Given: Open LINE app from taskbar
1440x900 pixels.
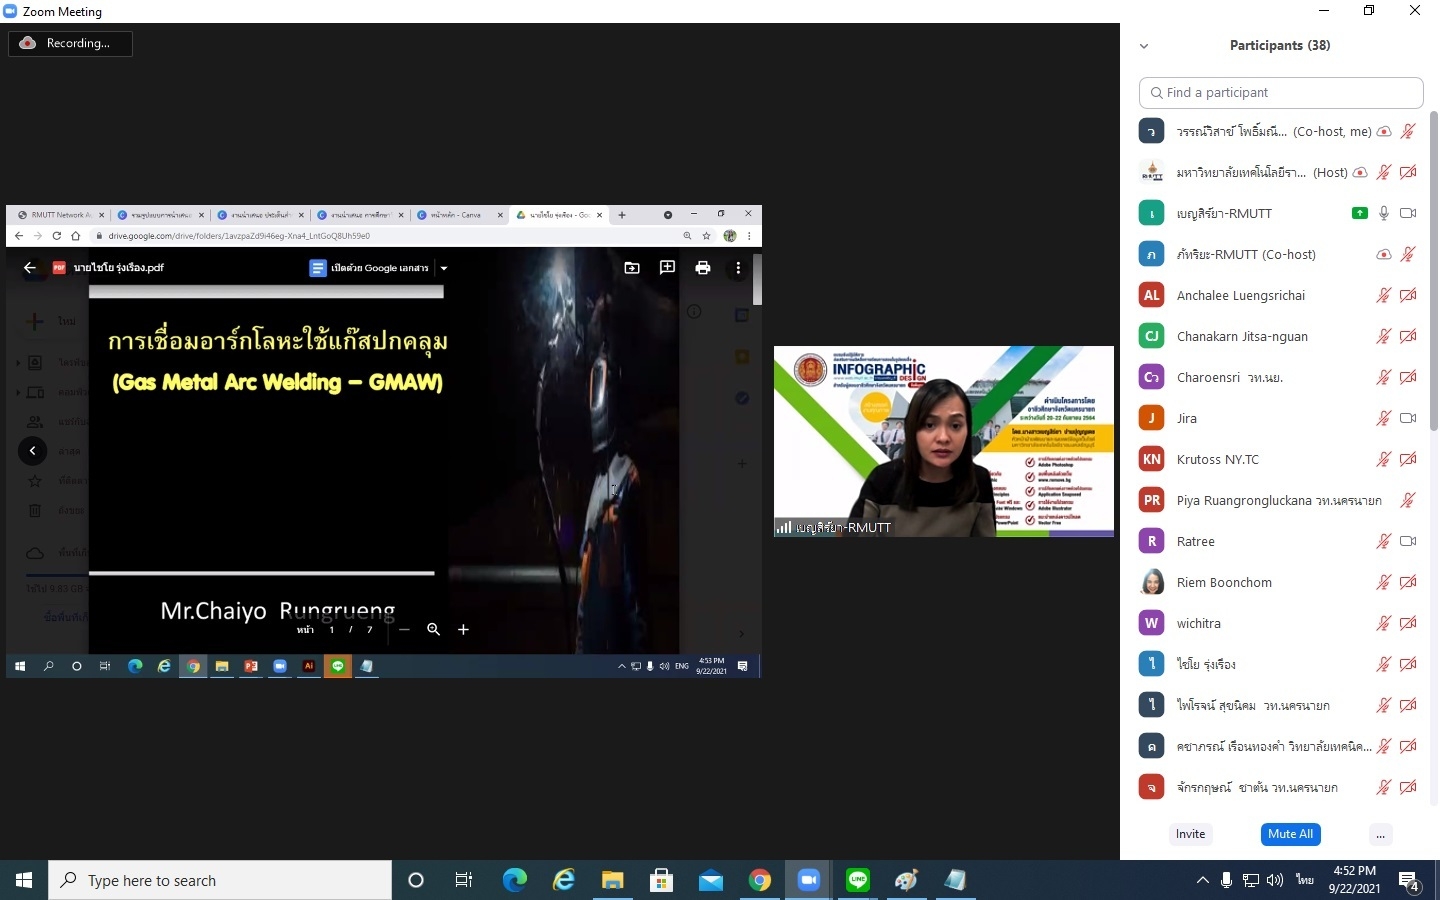Looking at the screenshot, I should pos(858,880).
